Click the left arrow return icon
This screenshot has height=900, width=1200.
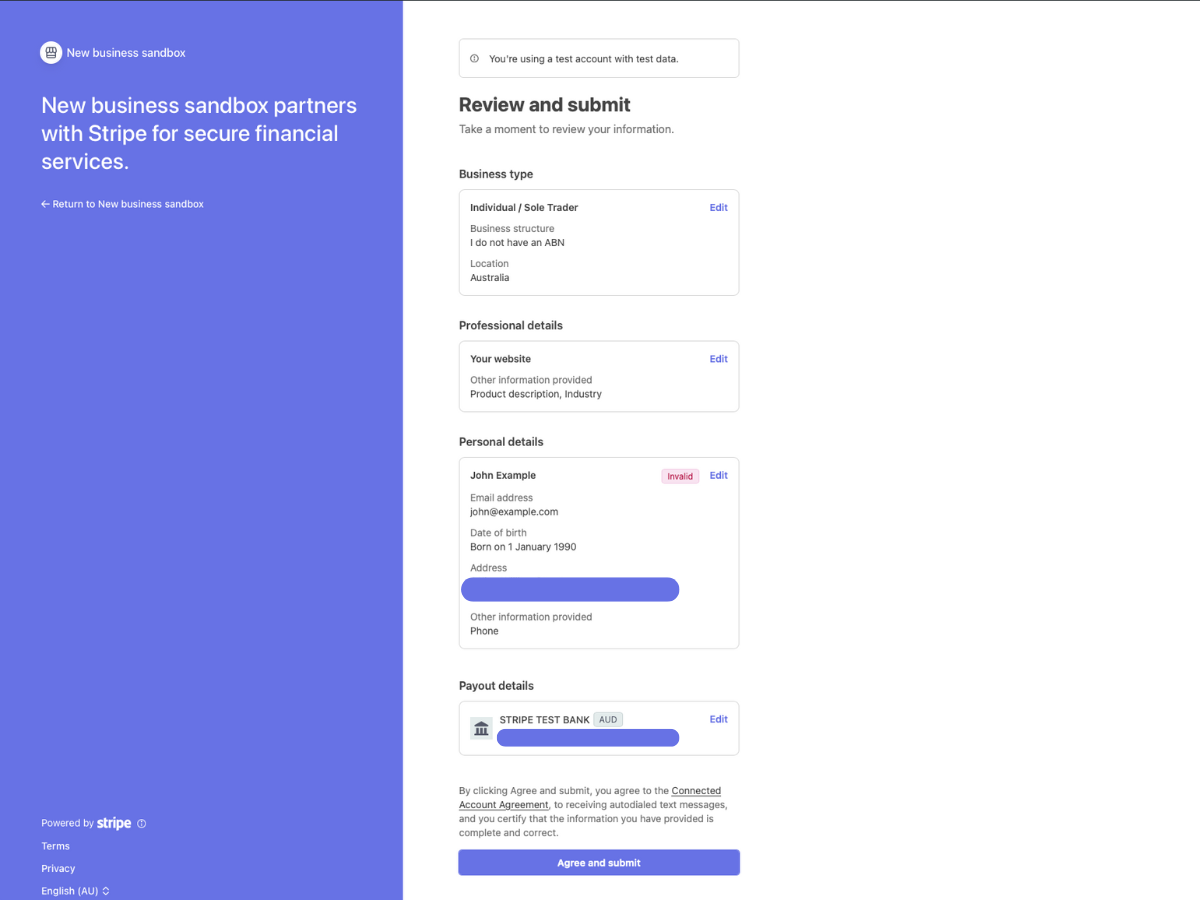tap(45, 203)
